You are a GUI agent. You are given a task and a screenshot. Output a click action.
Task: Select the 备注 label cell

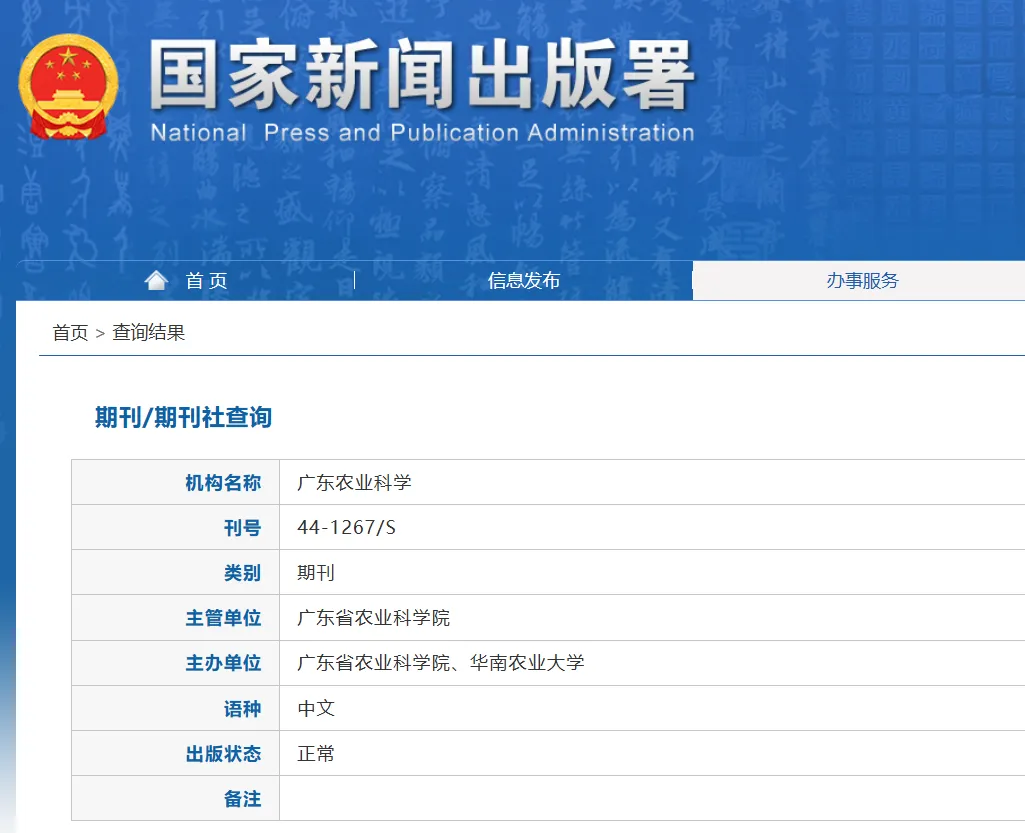[x=176, y=798]
